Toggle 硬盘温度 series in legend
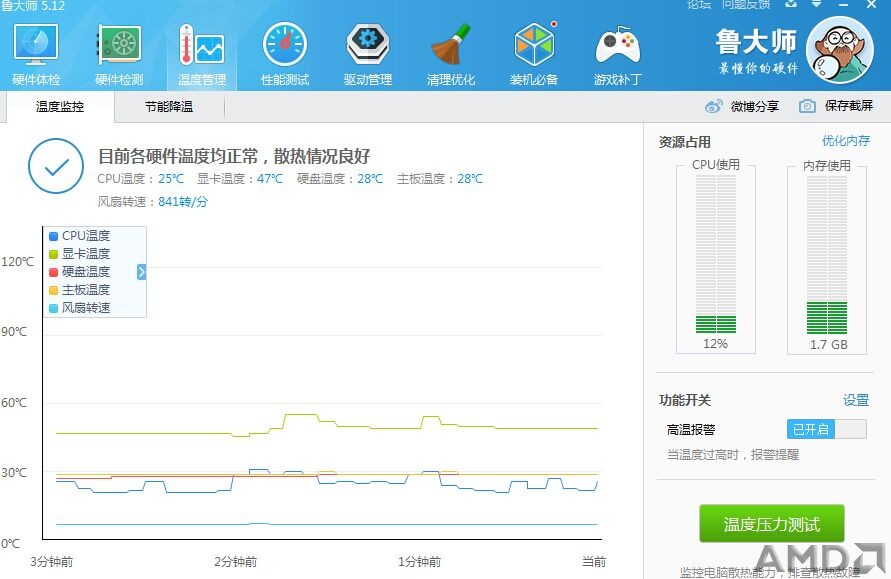The width and height of the screenshot is (891, 579). point(80,272)
